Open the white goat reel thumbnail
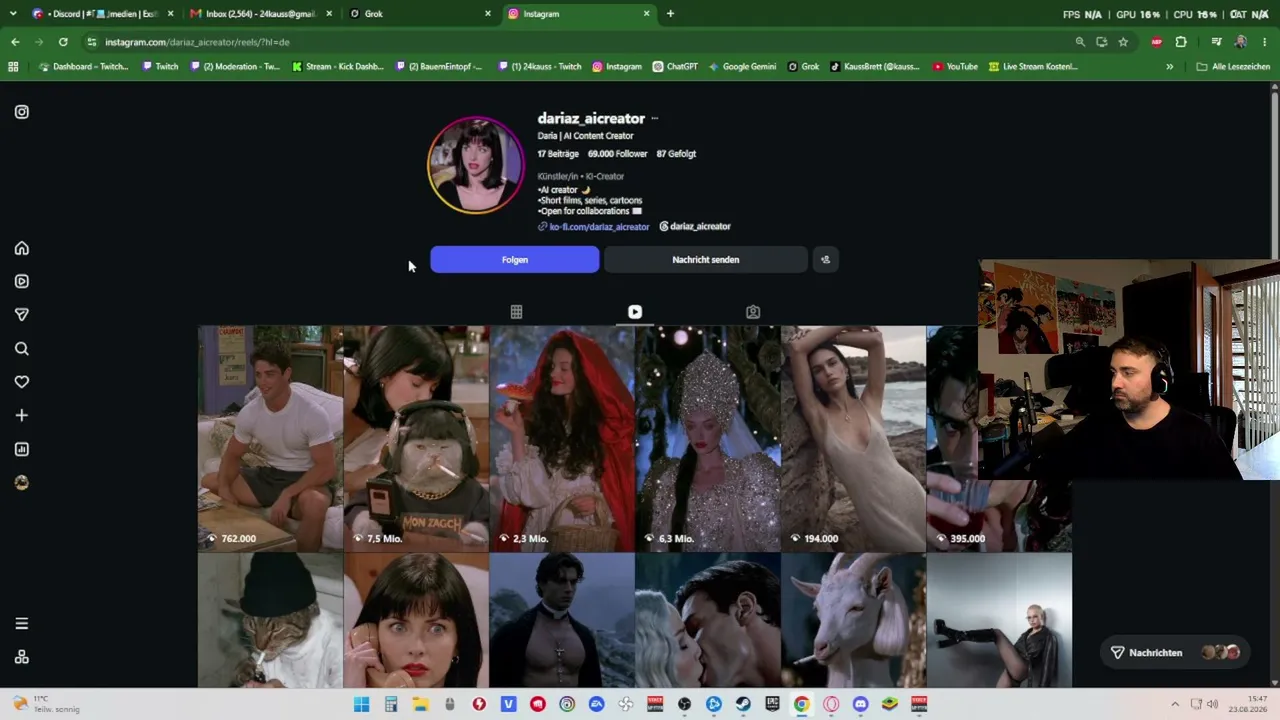Screen dimensions: 1280x720 (x=854, y=621)
